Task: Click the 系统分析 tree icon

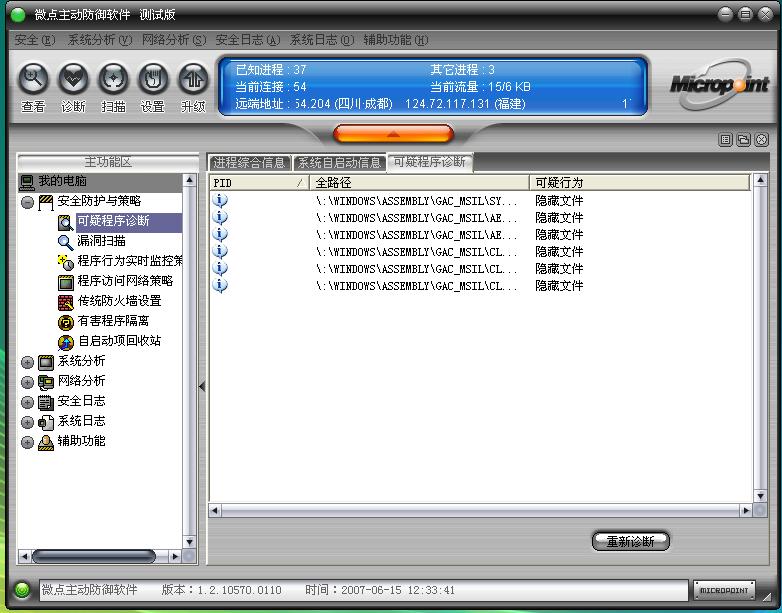Action: click(46, 362)
